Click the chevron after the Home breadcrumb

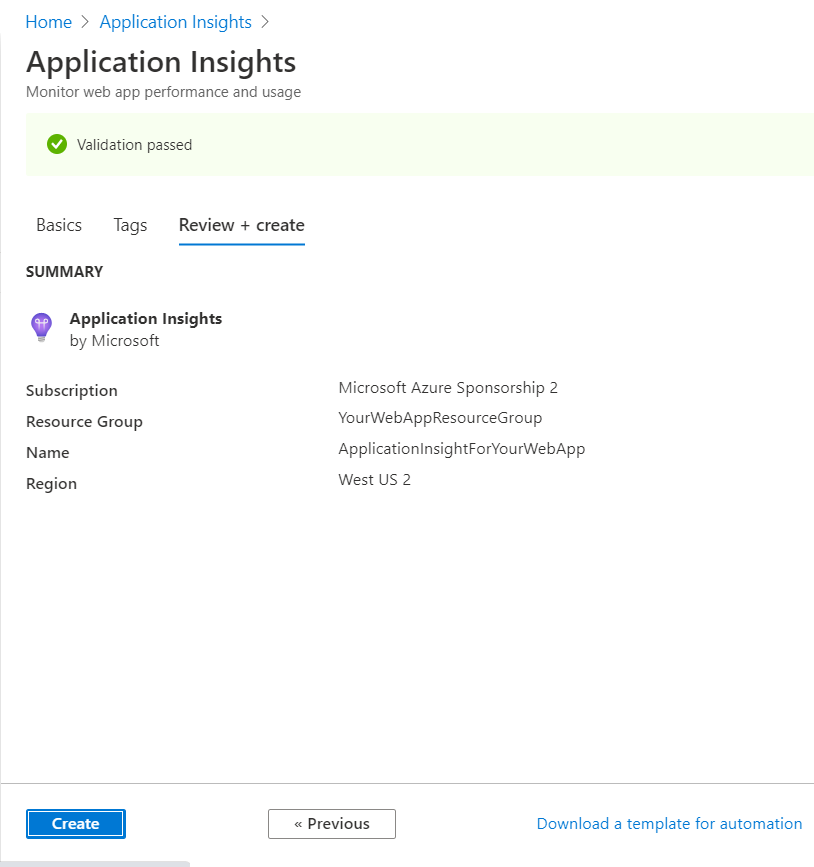pyautogui.click(x=86, y=22)
